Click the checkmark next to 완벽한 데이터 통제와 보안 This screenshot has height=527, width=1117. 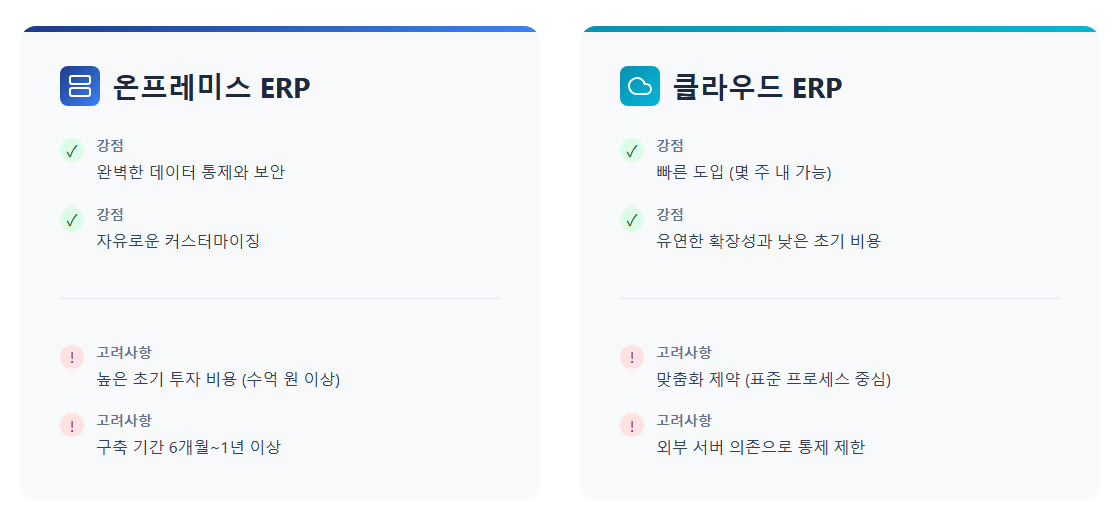[72, 151]
